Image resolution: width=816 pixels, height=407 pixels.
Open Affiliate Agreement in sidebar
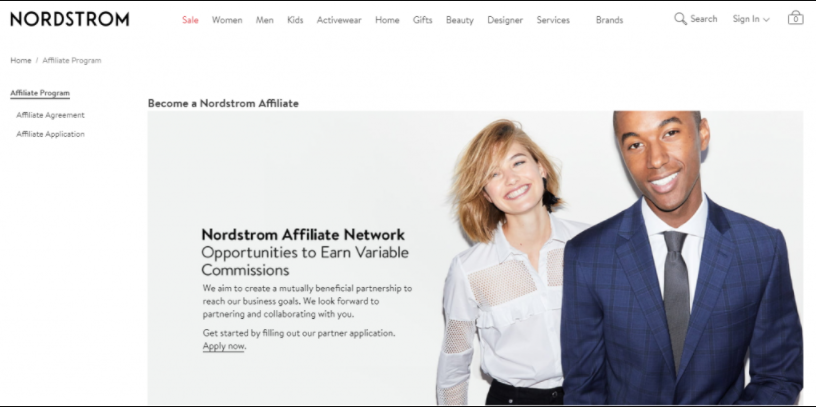(50, 115)
